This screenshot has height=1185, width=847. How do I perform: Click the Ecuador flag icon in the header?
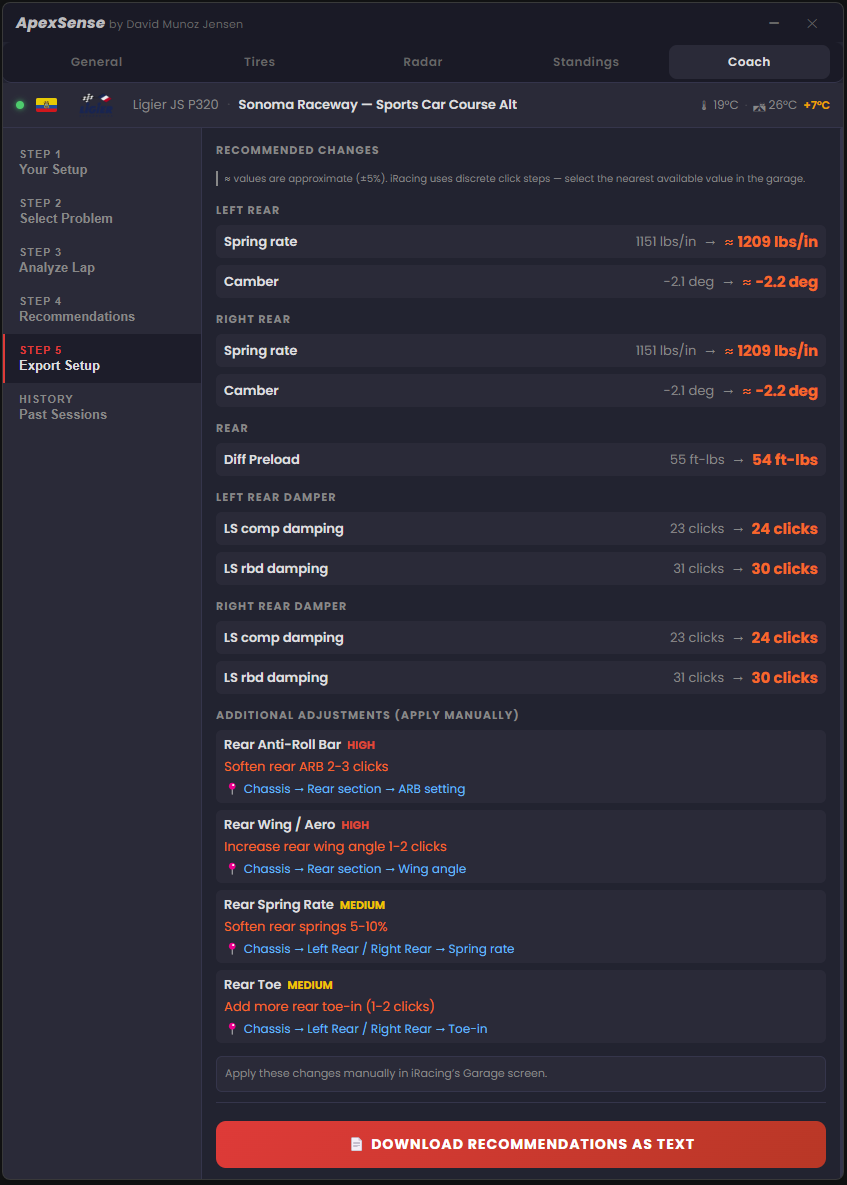[46, 104]
